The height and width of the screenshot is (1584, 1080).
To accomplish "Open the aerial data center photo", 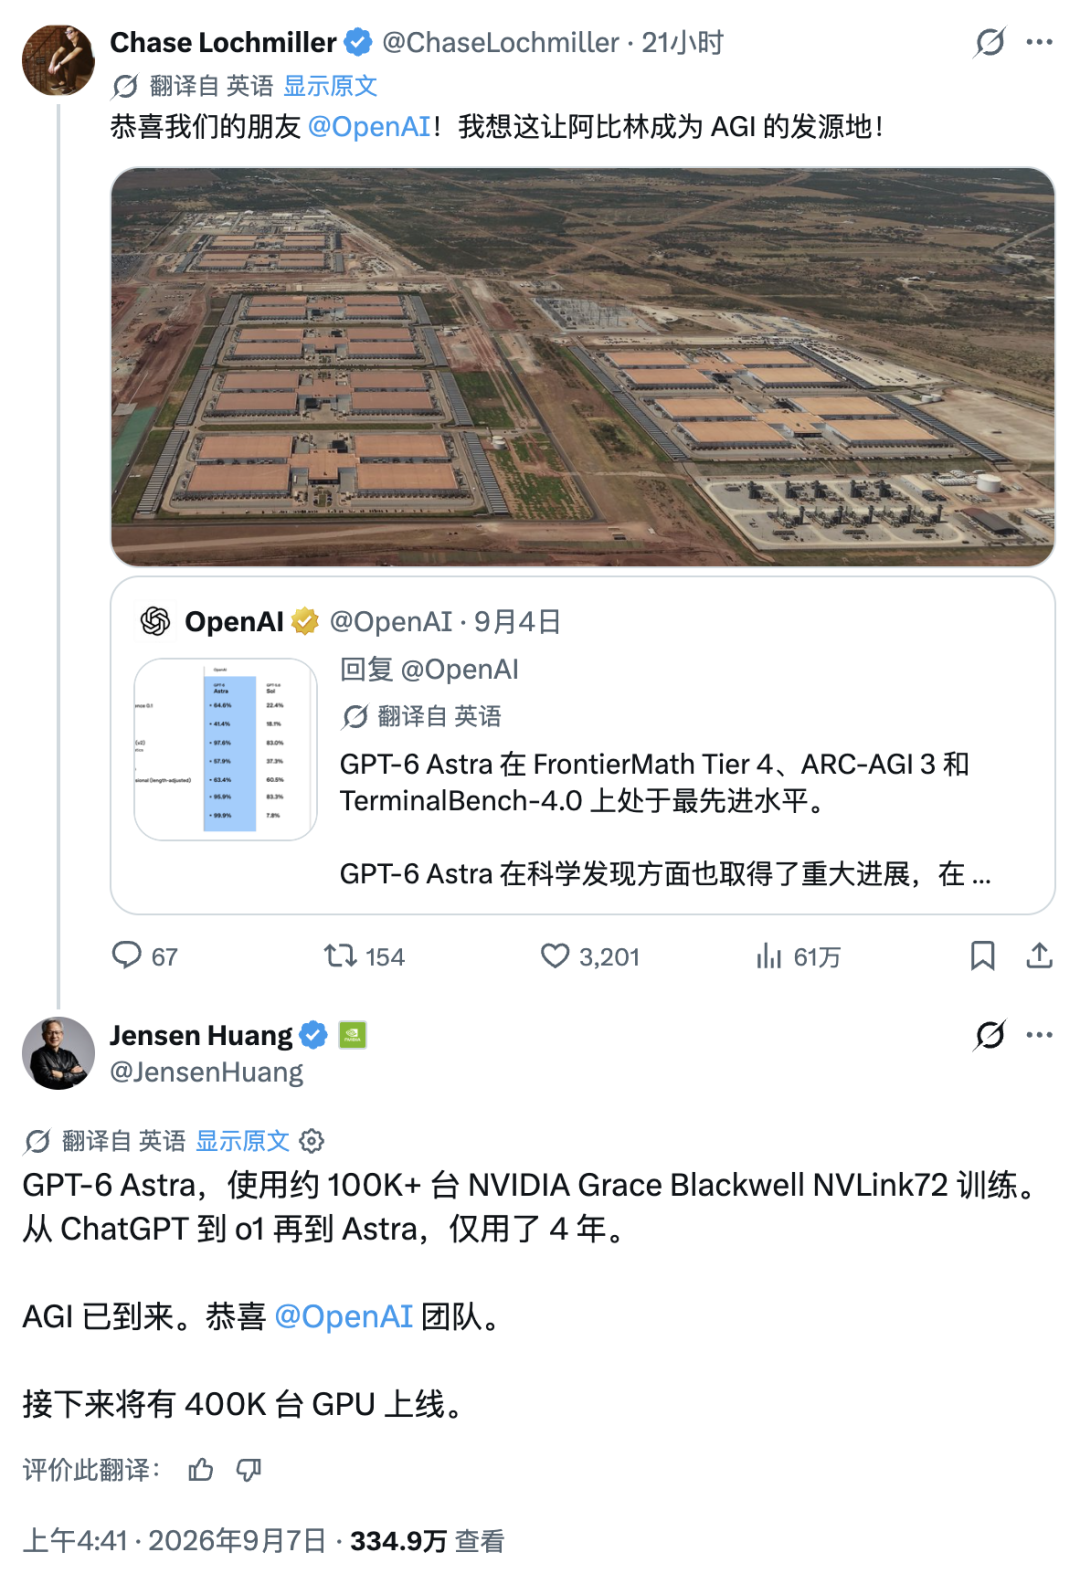I will [582, 367].
